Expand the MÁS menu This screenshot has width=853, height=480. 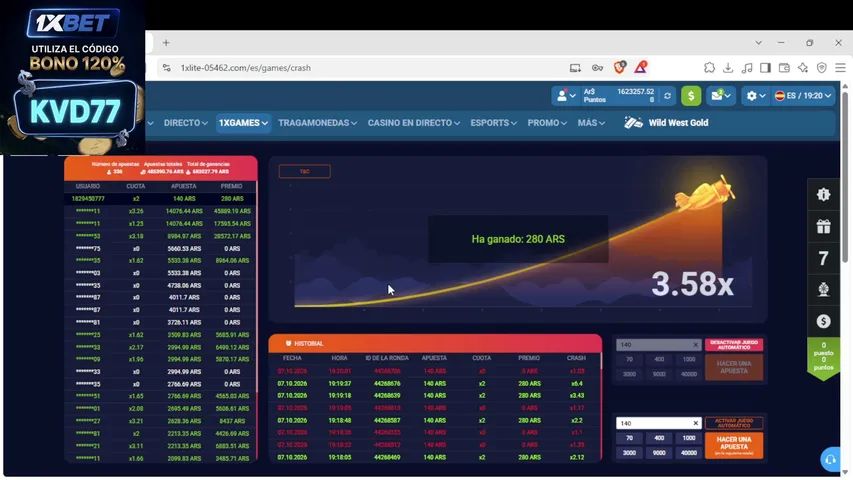[x=591, y=123]
